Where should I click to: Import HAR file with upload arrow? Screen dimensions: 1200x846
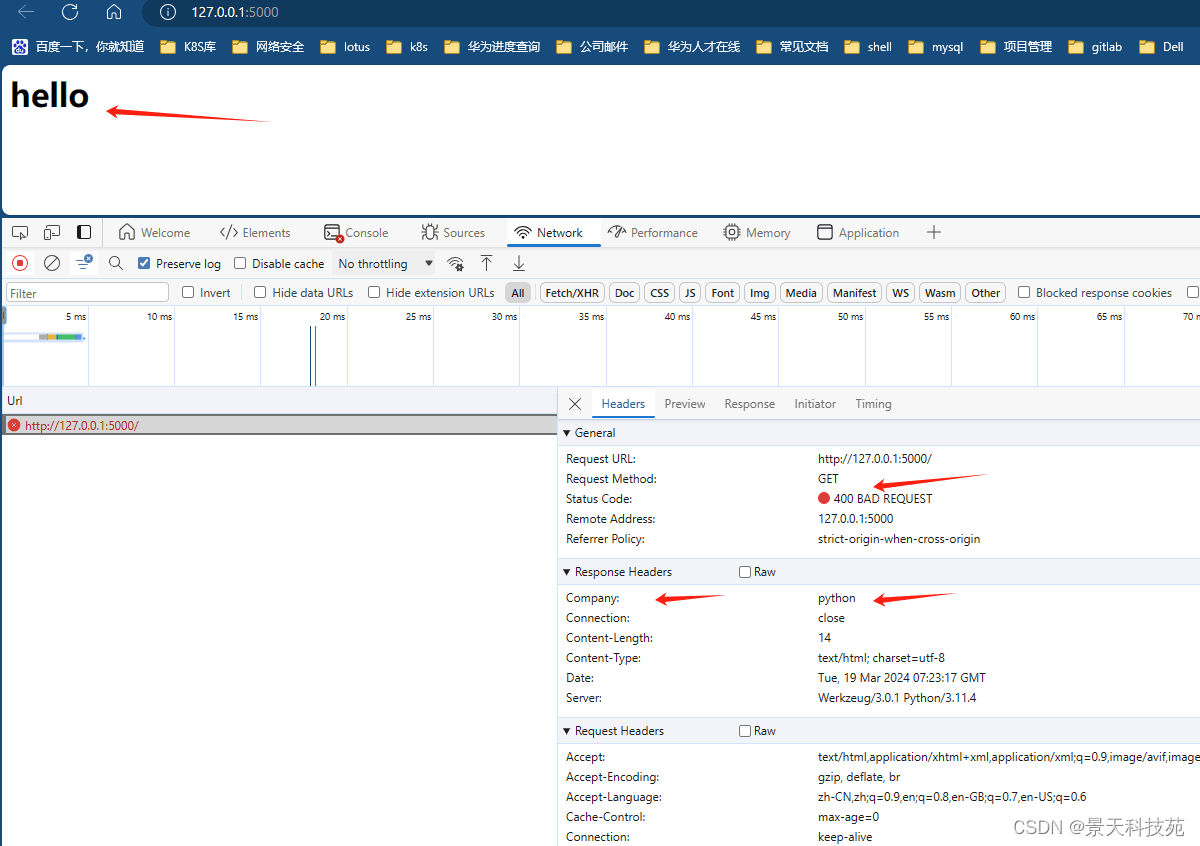click(486, 263)
